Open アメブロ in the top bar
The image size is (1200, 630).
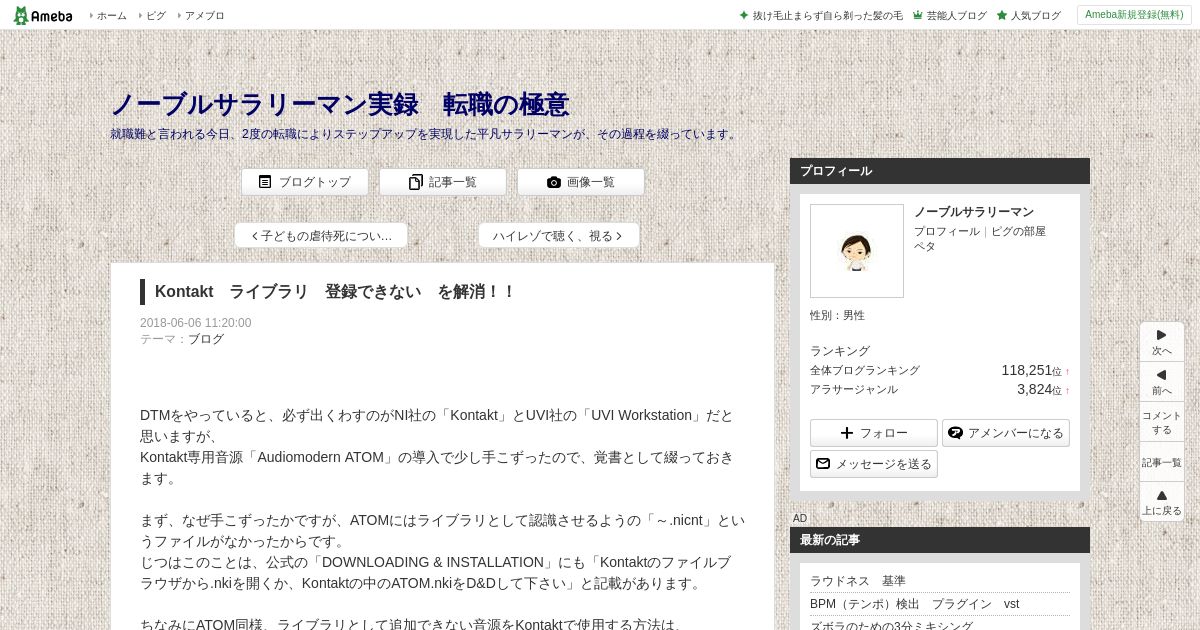204,16
